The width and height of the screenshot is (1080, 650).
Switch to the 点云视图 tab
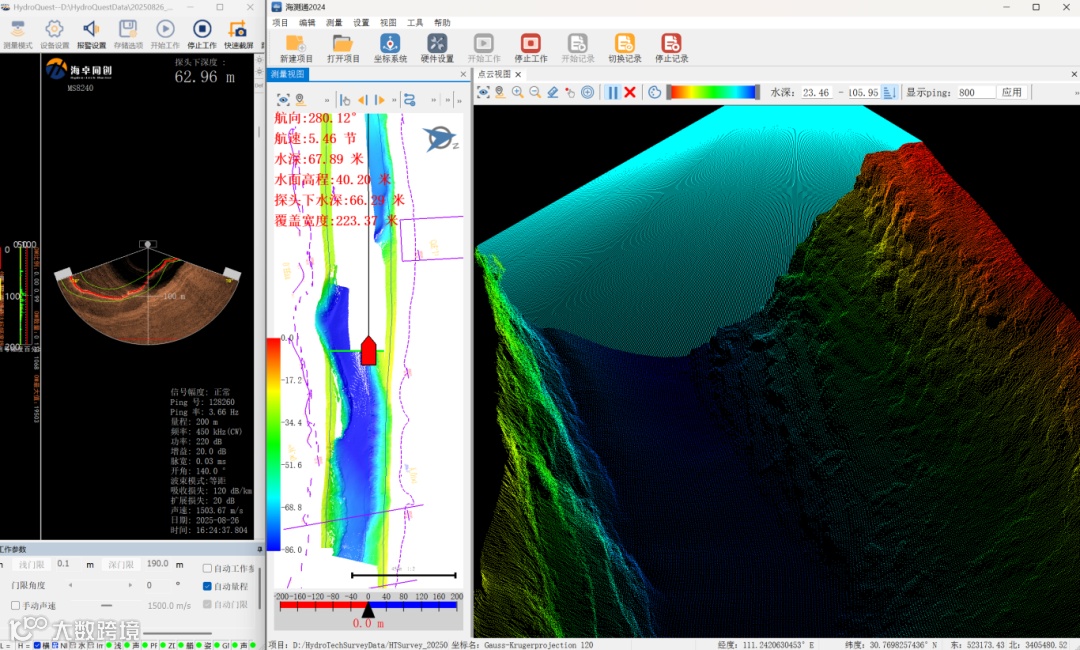[494, 74]
